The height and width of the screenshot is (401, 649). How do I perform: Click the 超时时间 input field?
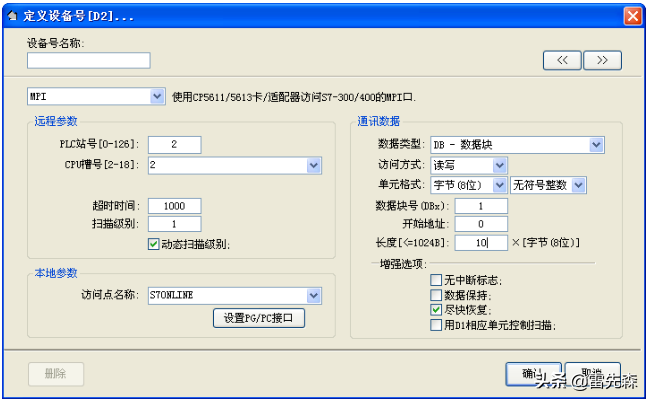click(174, 205)
